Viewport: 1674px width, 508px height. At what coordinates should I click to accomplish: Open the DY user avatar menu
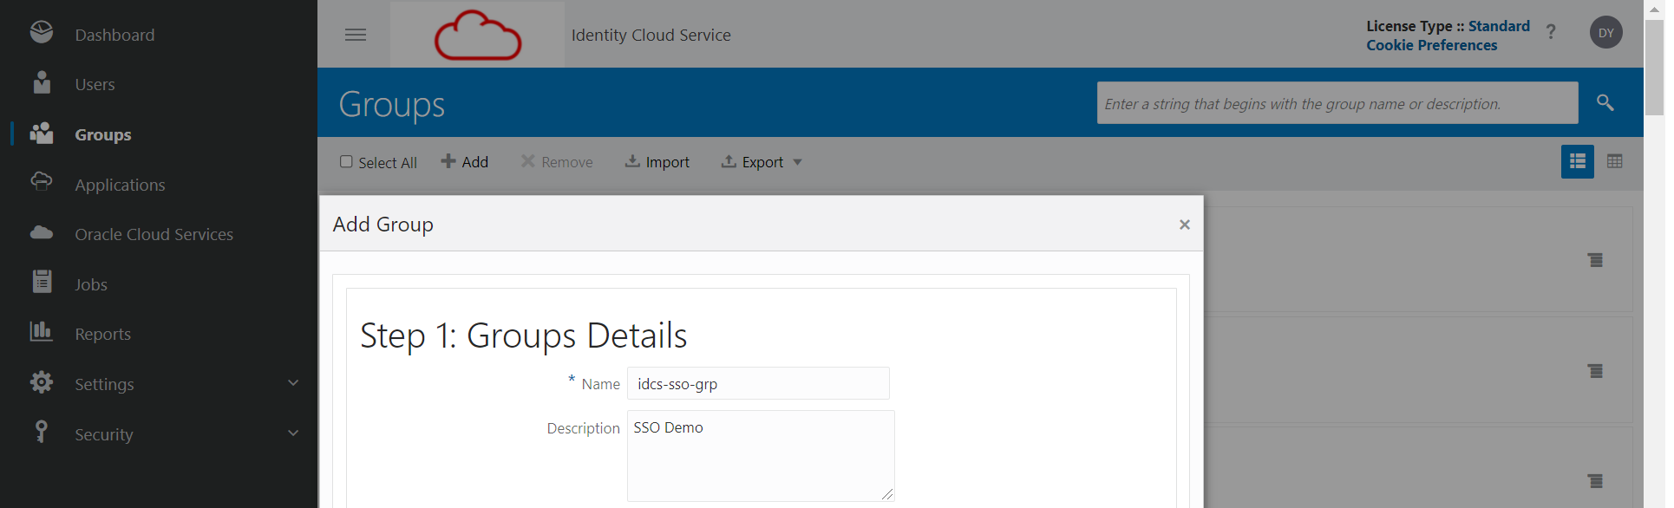pos(1606,33)
